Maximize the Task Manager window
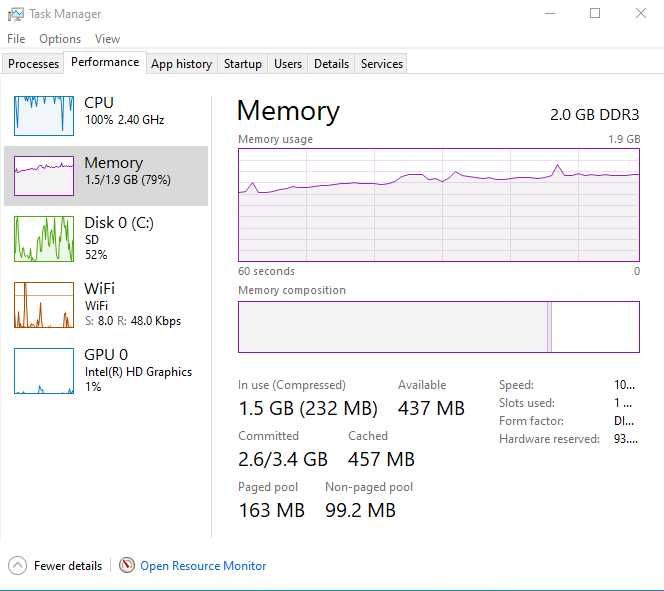This screenshot has width=664, height=591. 595,14
